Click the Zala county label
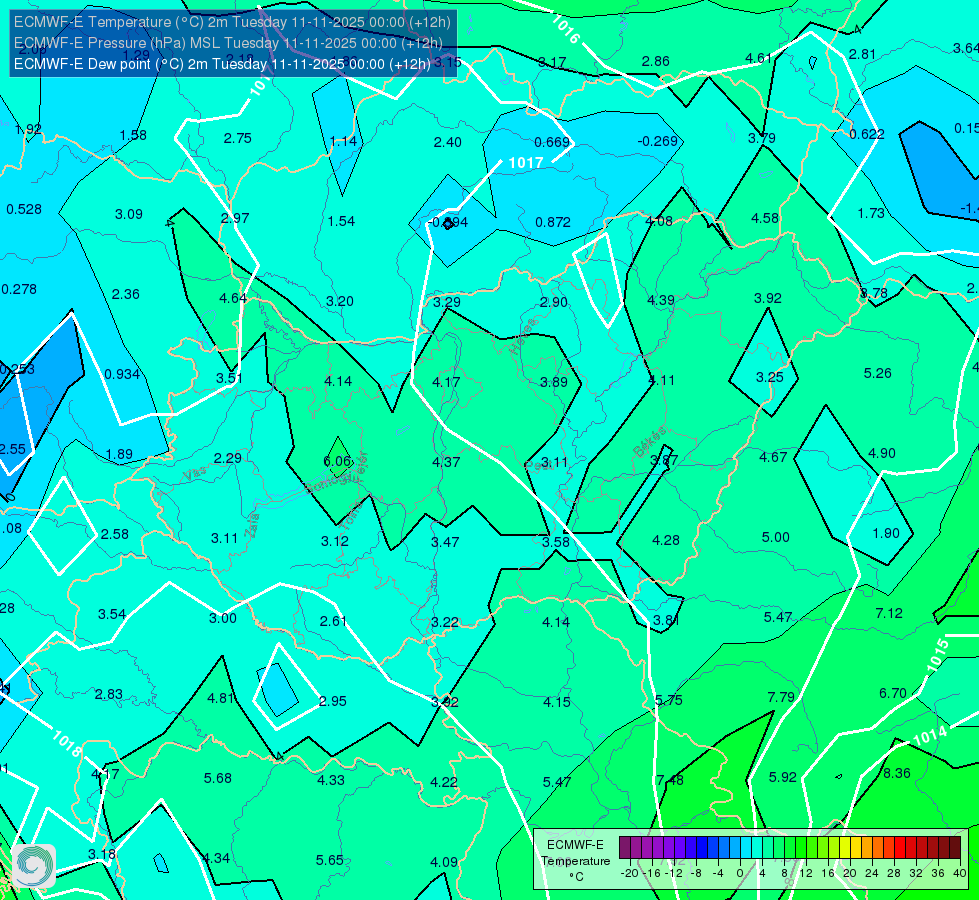Viewport: 979px width, 900px height. point(252,526)
